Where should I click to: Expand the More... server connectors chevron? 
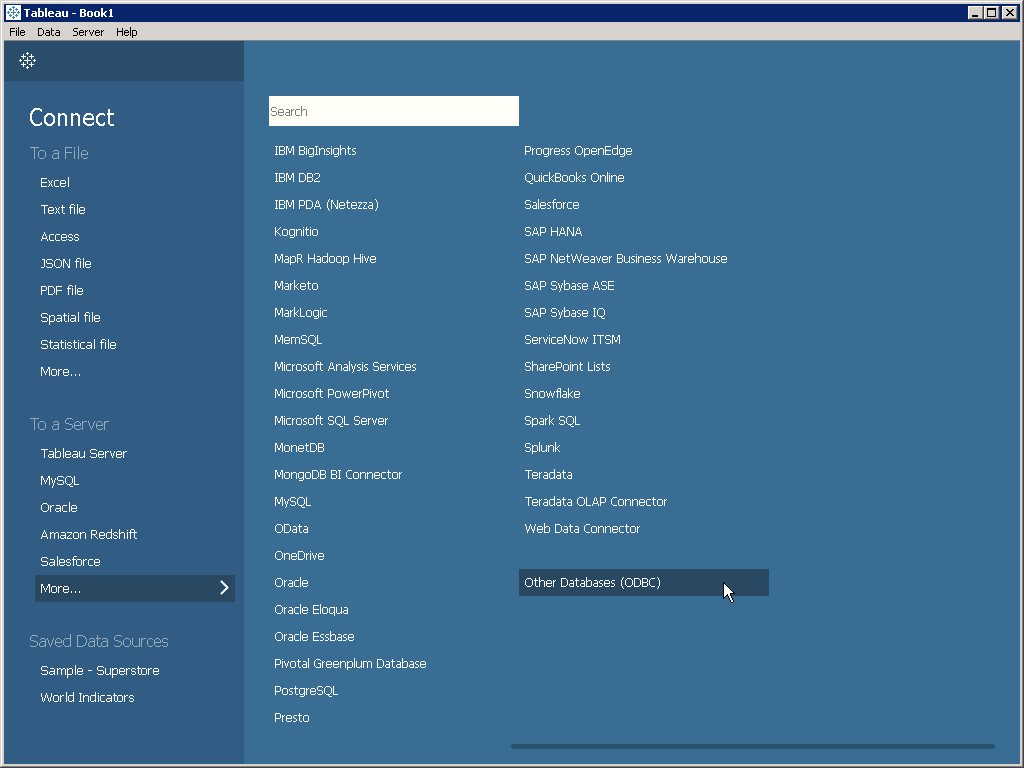[224, 588]
